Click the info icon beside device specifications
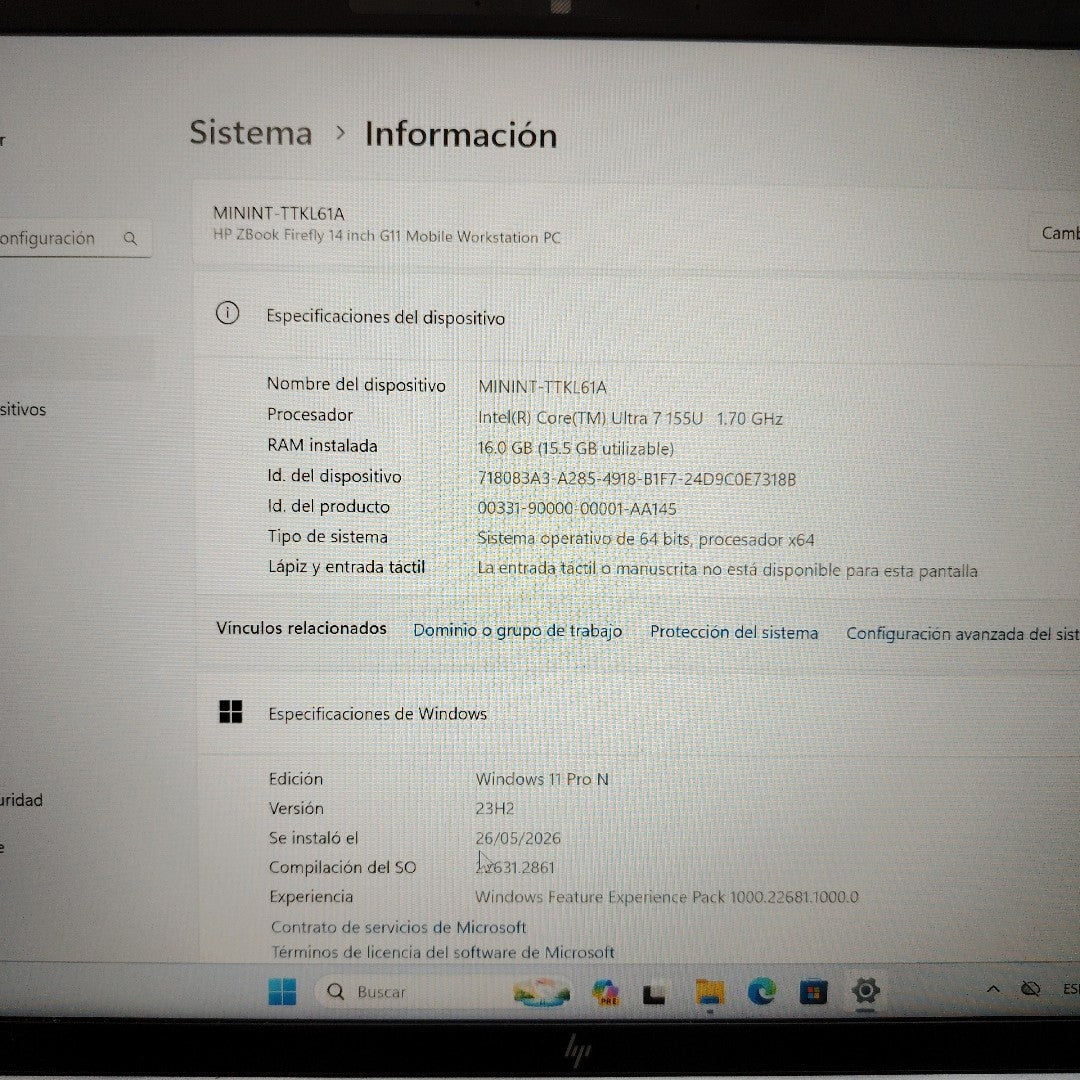 pos(227,313)
